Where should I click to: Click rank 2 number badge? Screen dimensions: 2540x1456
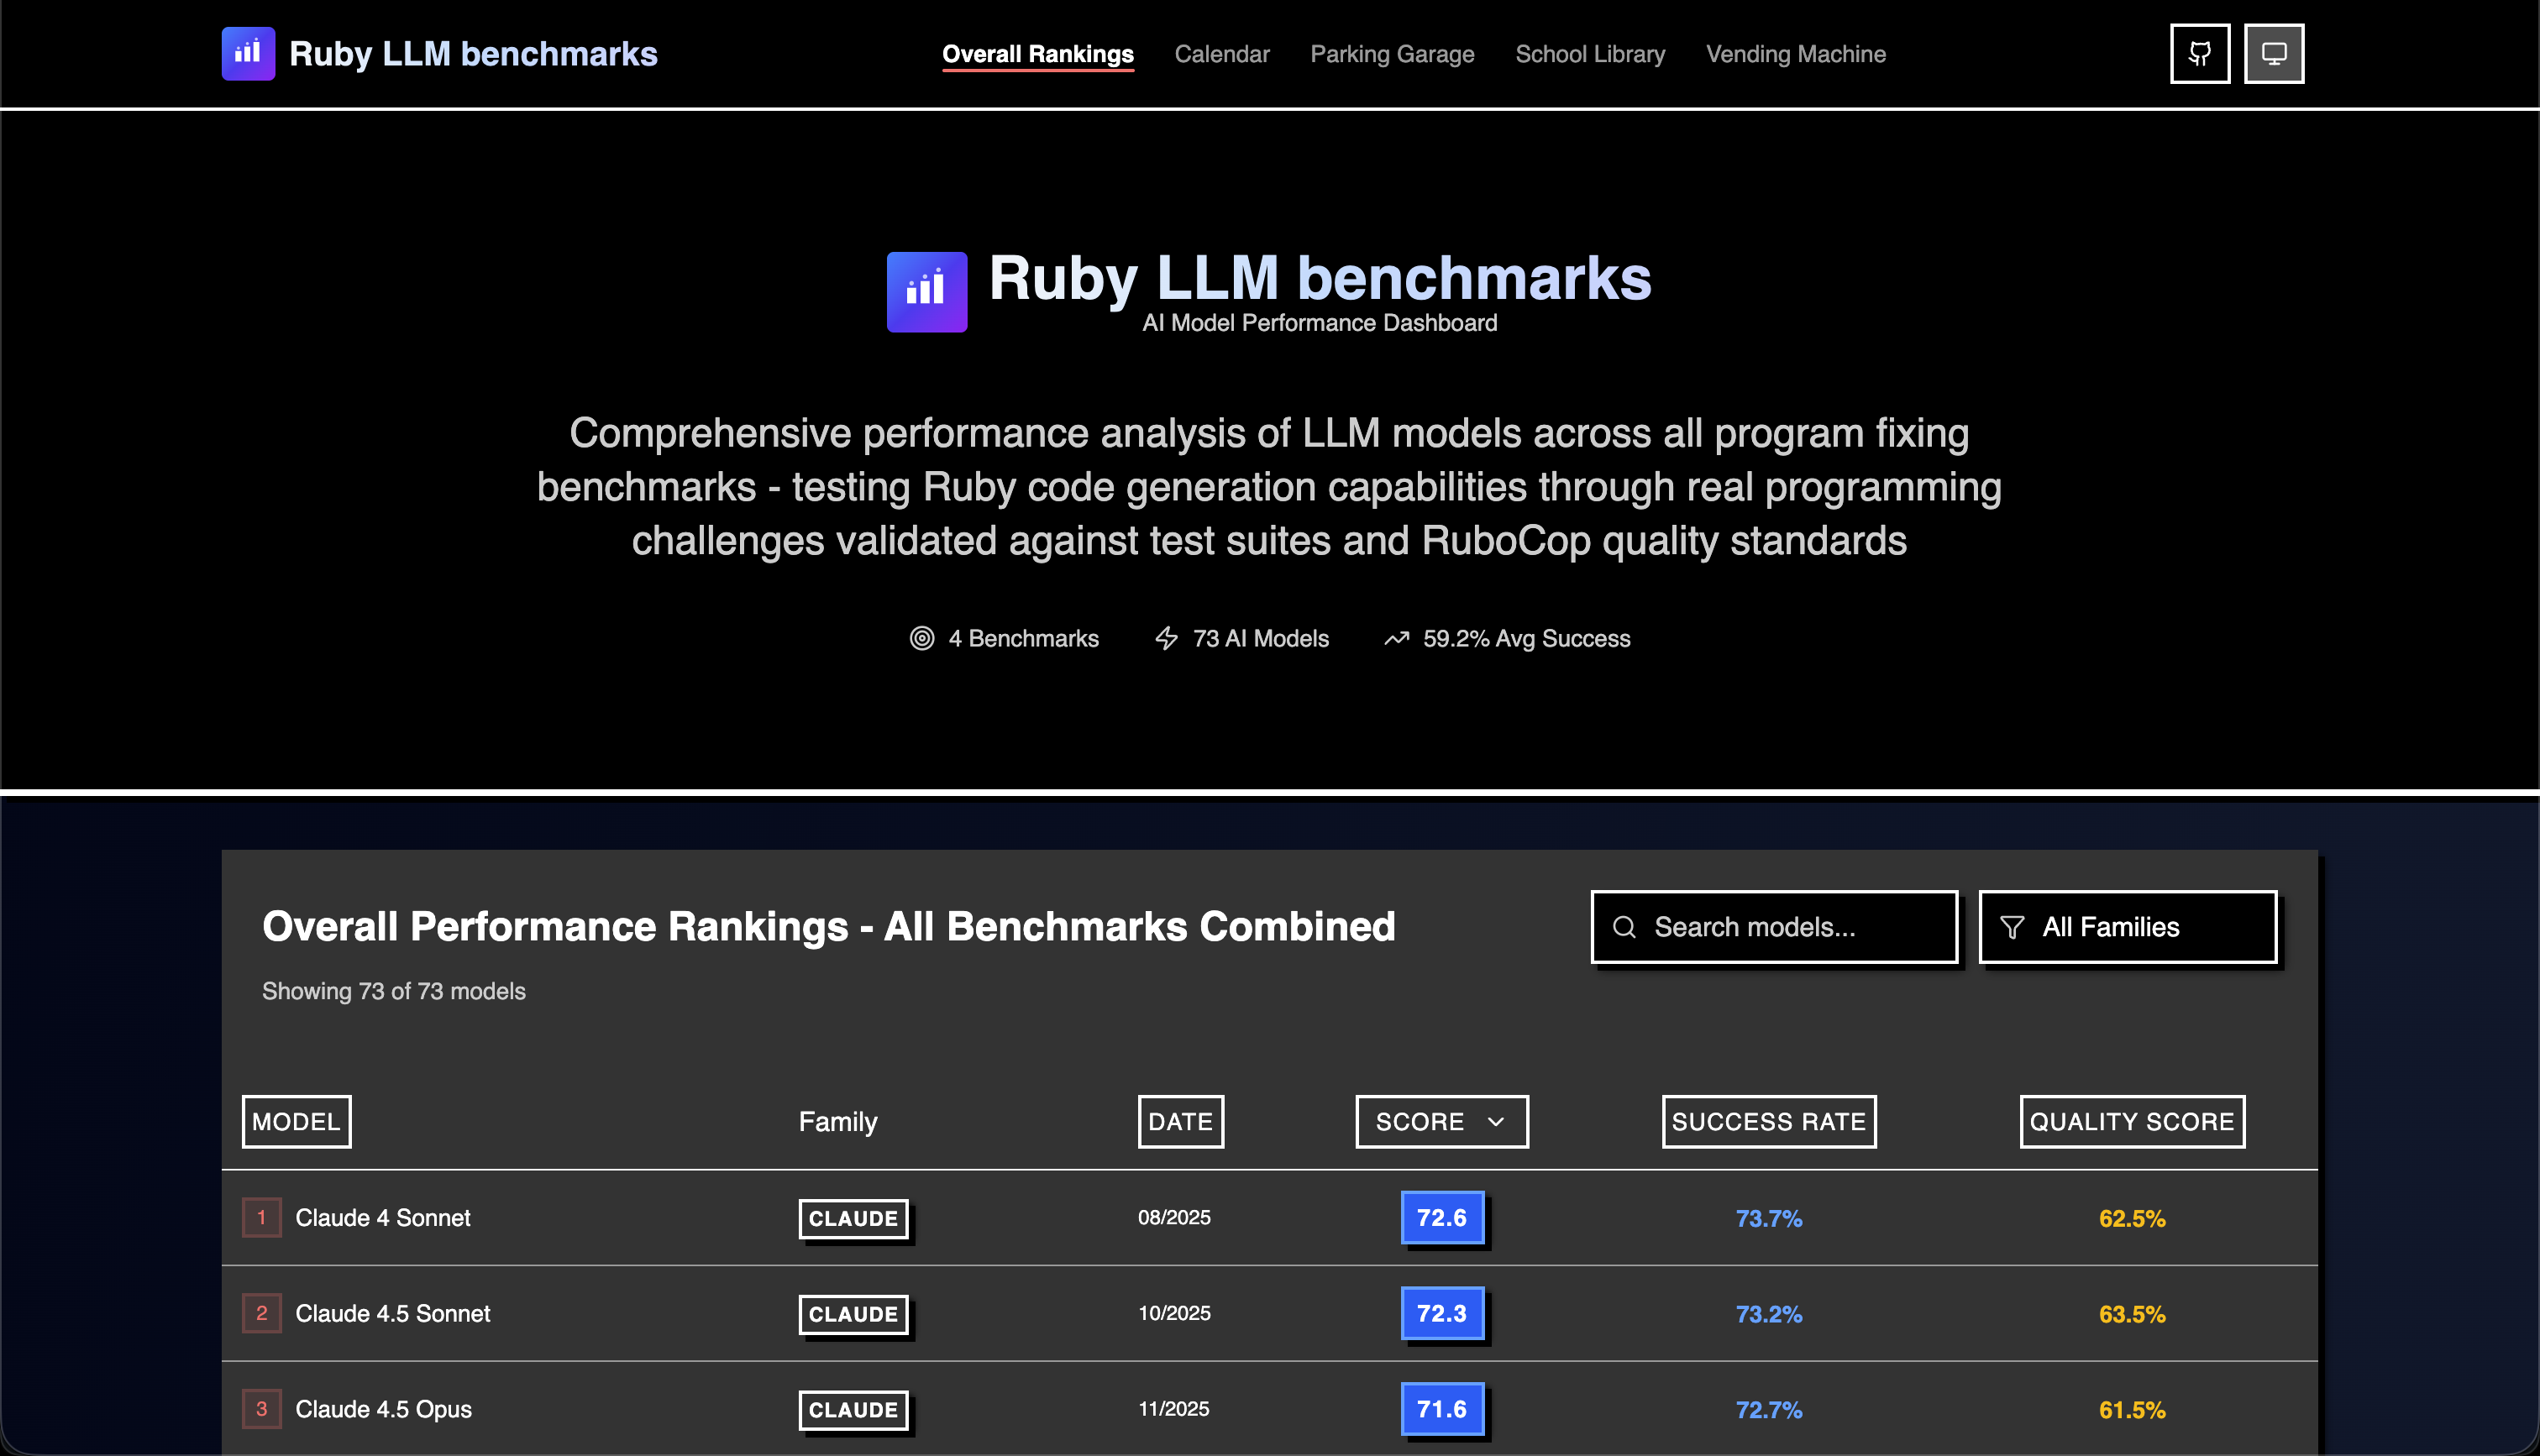point(262,1314)
